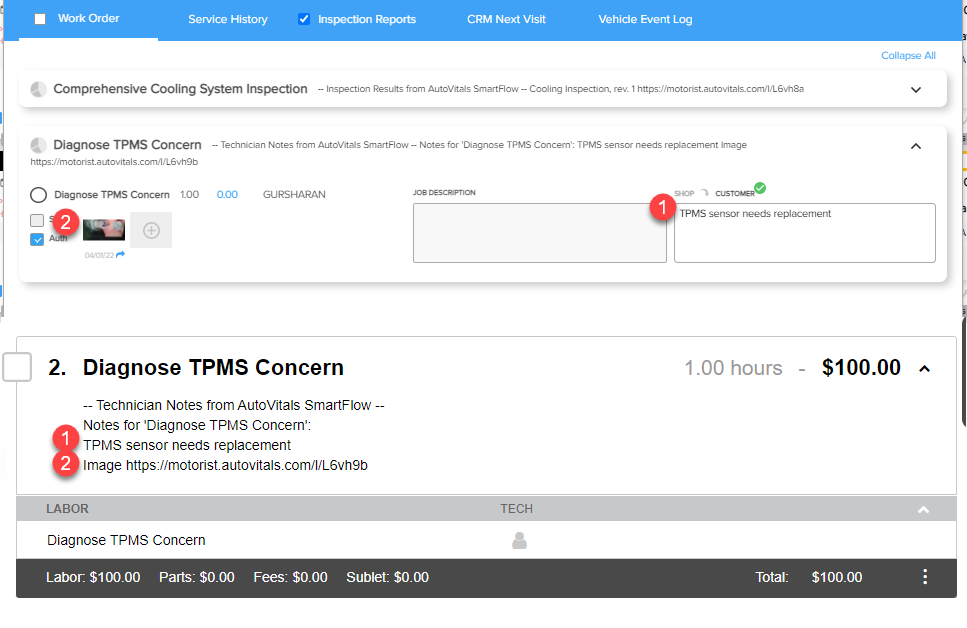Image resolution: width=967 pixels, height=628 pixels.
Task: Click the technician person icon in TECH column
Action: click(519, 540)
